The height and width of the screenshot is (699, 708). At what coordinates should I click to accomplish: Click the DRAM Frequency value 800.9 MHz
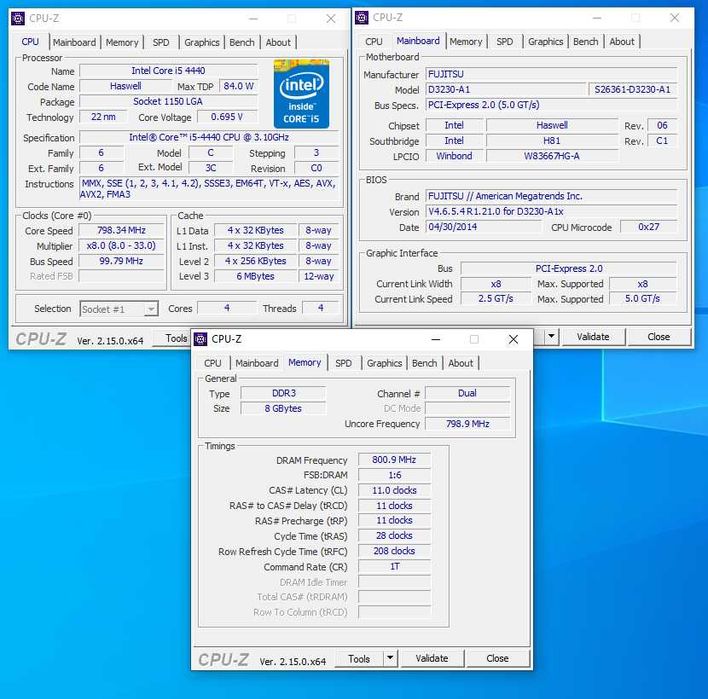pyautogui.click(x=394, y=460)
